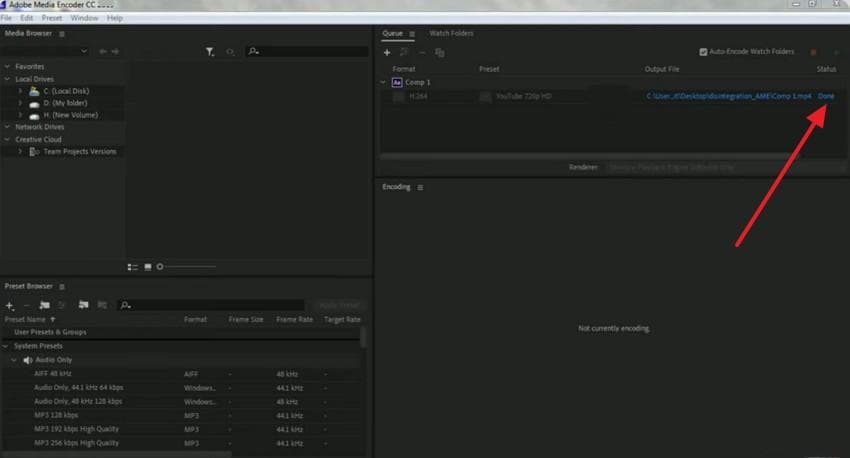This screenshot has width=850, height=458.
Task: Collapse the Favorites tree section
Action: coord(7,67)
